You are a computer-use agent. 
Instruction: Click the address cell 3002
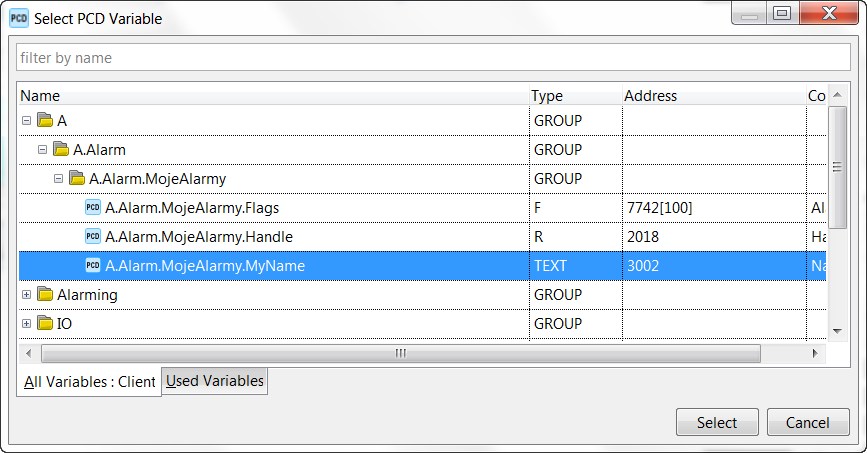[x=643, y=266]
